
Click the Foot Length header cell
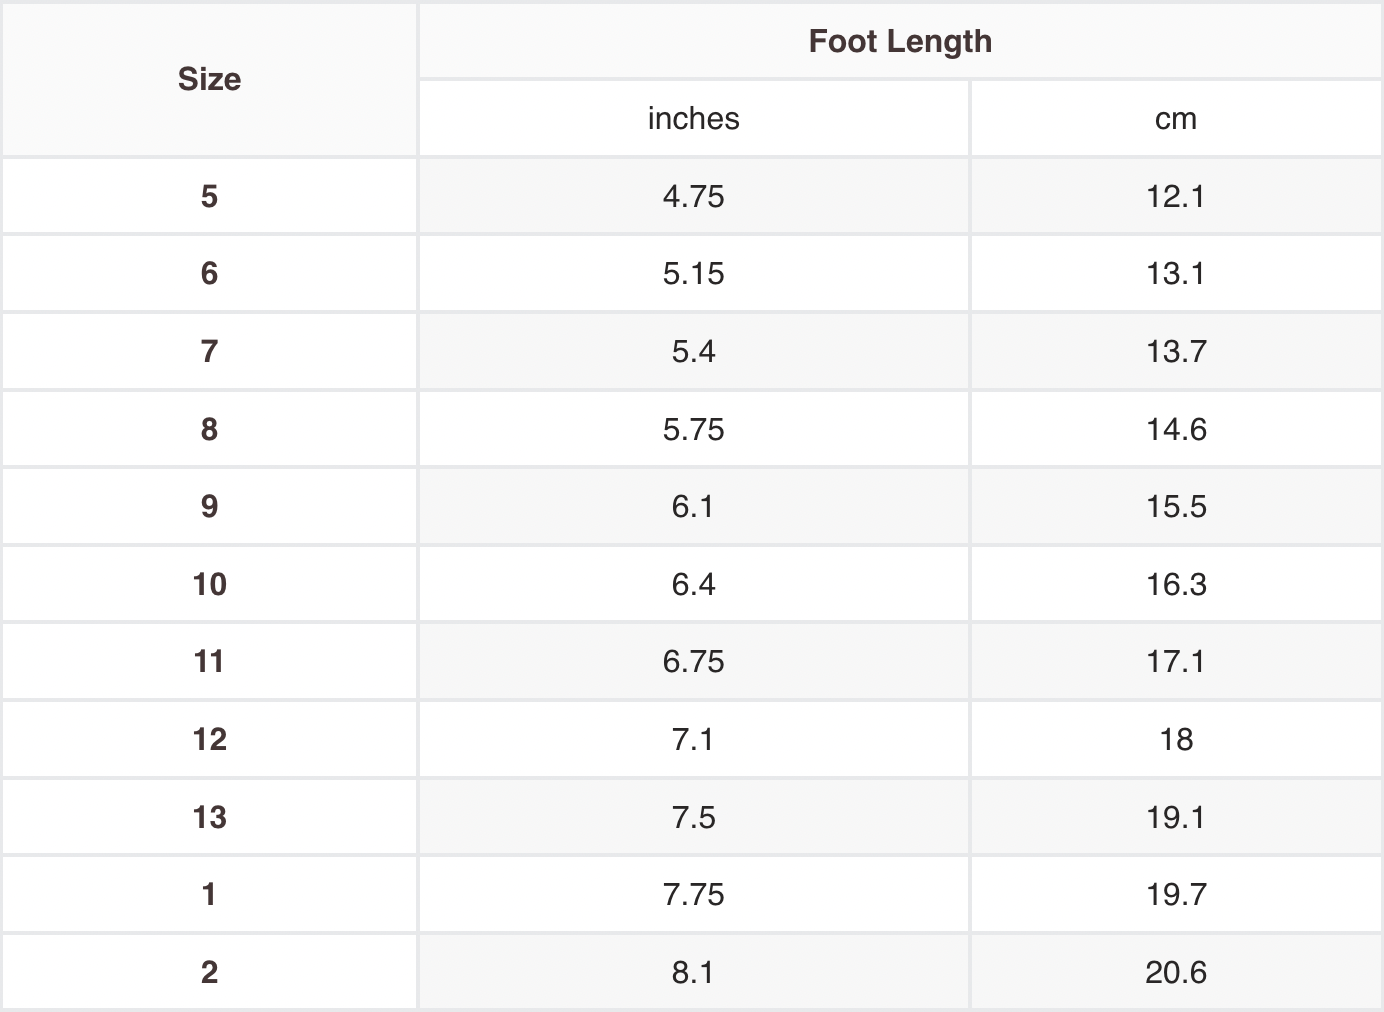click(x=900, y=41)
